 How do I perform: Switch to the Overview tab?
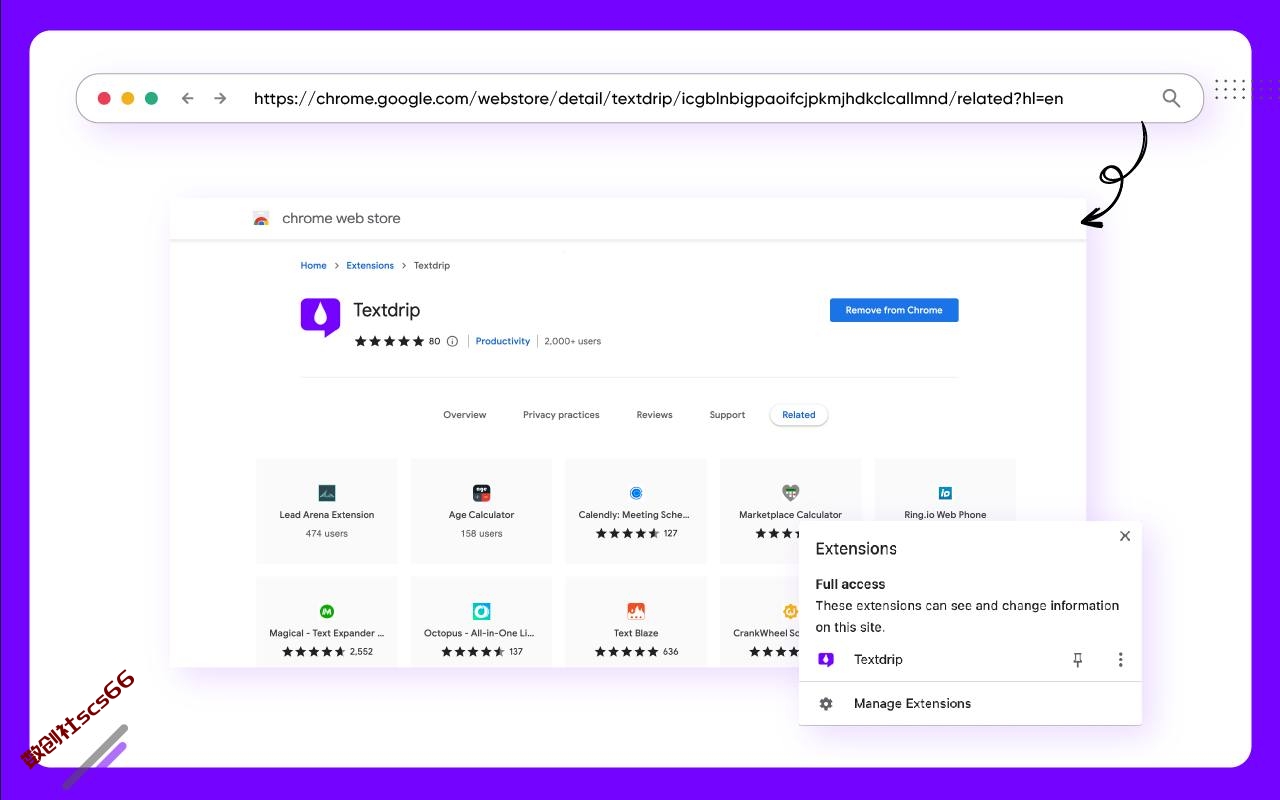tap(465, 415)
